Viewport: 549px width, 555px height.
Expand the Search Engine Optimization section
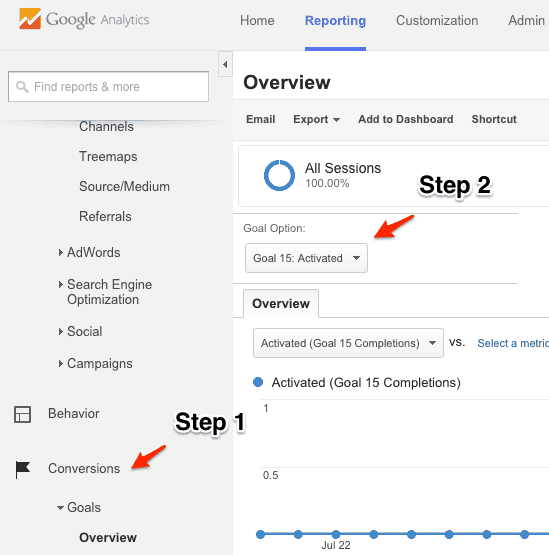[105, 292]
